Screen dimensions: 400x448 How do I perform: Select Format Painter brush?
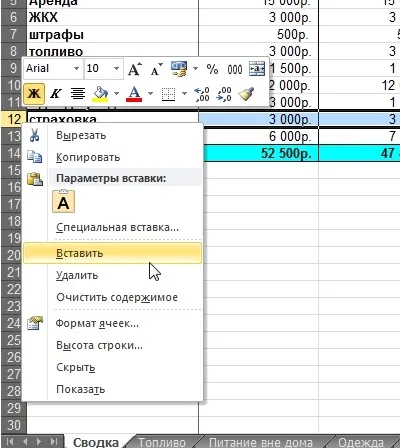(246, 94)
